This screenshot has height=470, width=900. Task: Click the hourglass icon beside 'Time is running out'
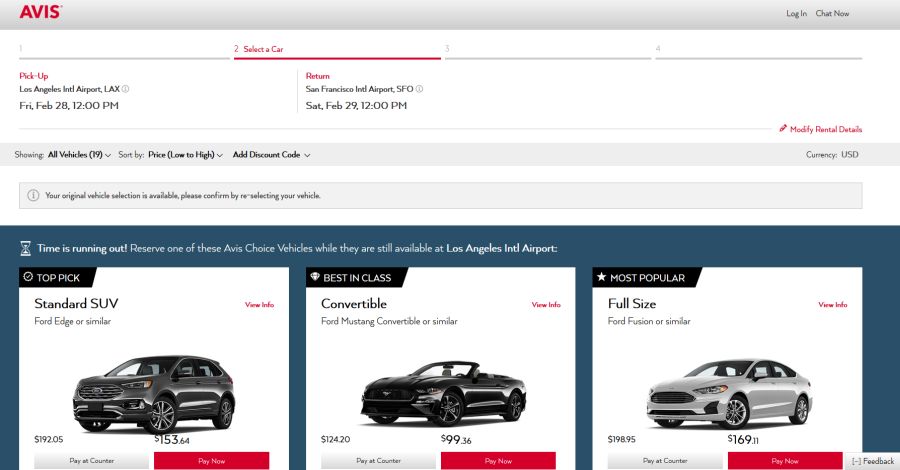click(x=25, y=248)
